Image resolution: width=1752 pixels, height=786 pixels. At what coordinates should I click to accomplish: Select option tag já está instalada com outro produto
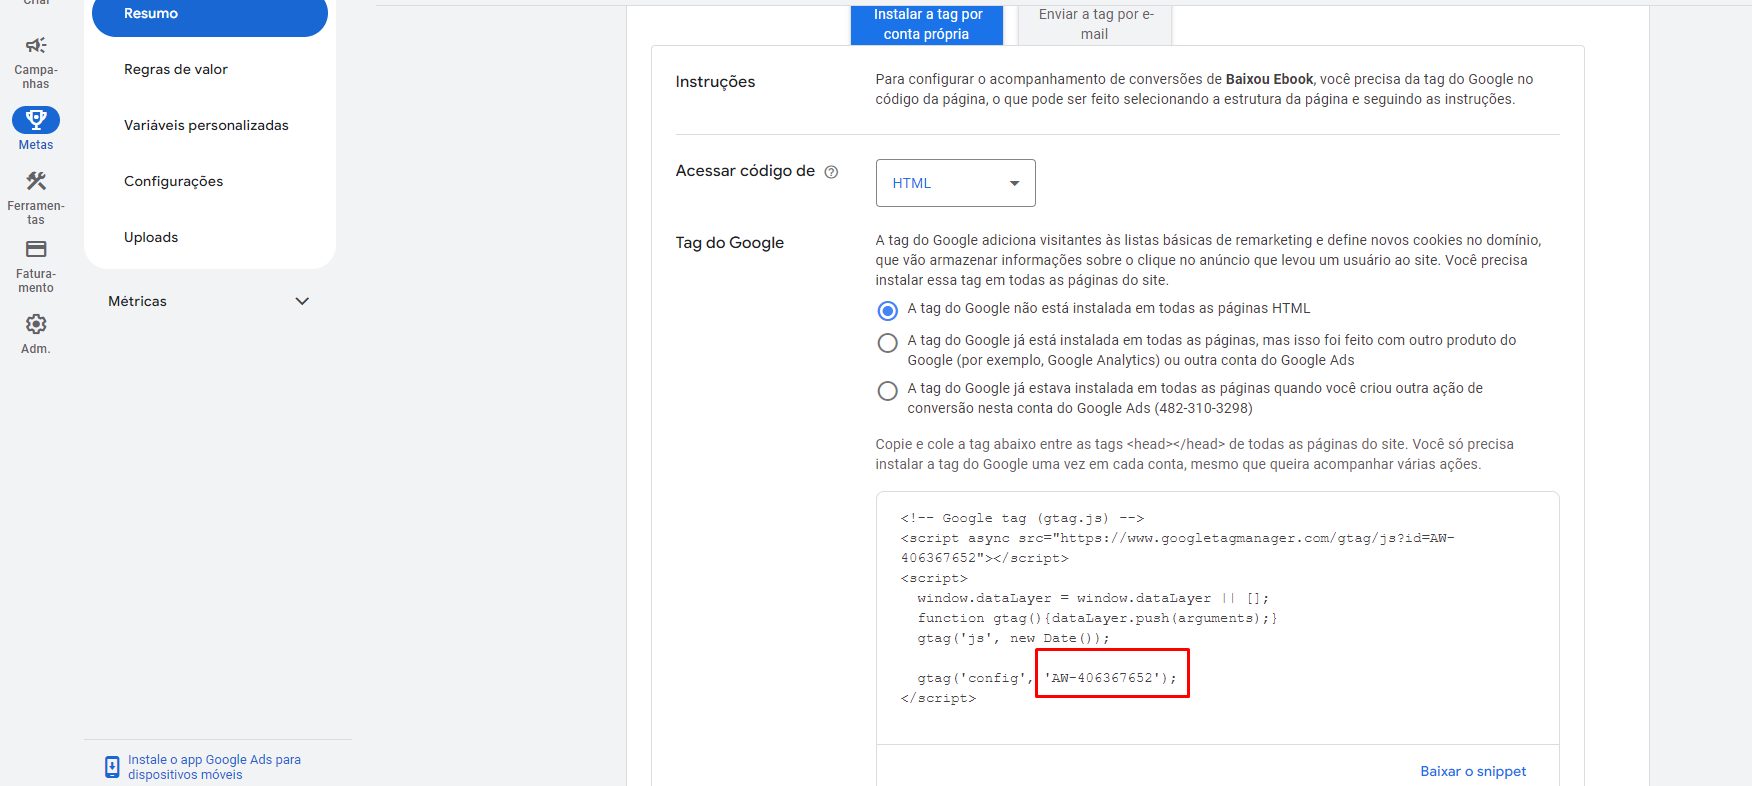click(x=887, y=343)
